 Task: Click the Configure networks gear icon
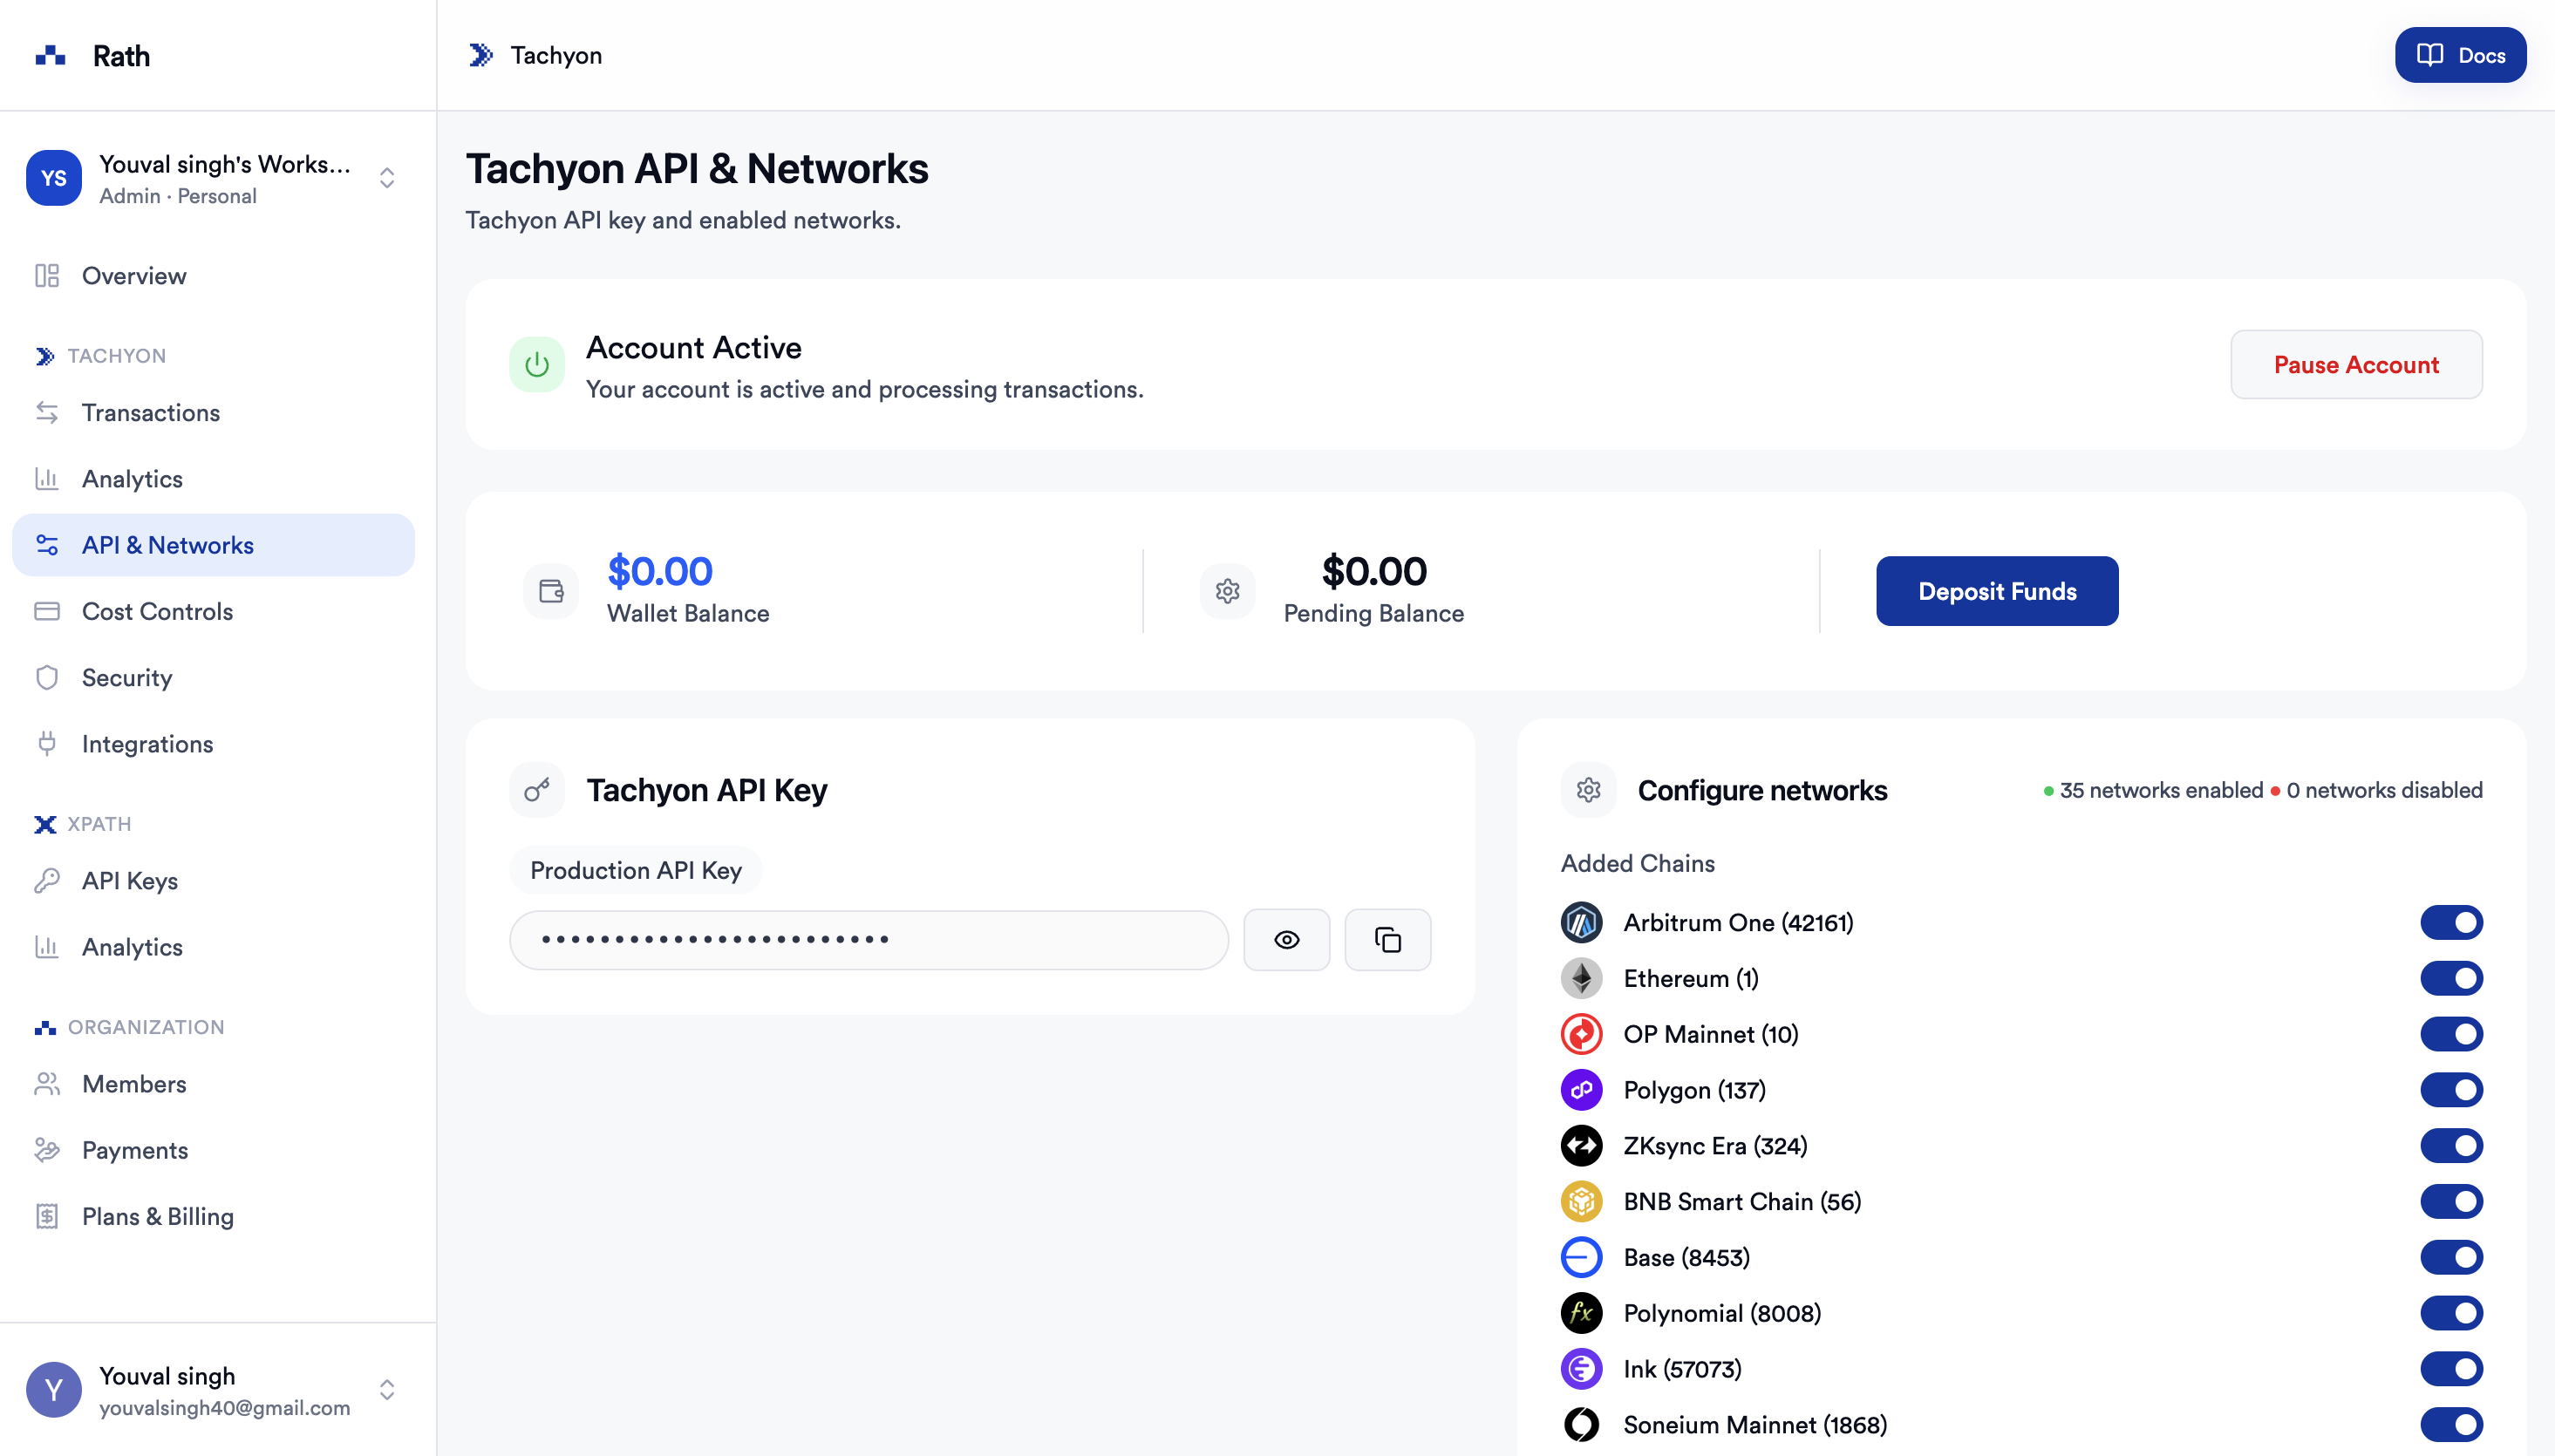(x=1589, y=790)
